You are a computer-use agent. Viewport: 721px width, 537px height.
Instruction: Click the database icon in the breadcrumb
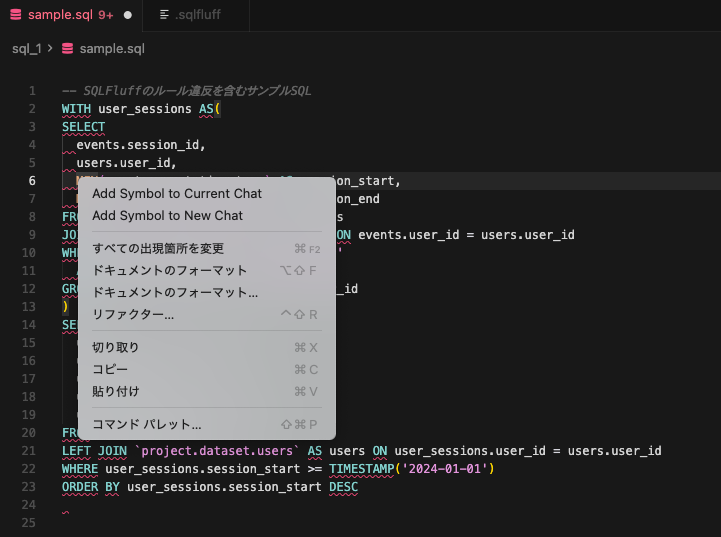(67, 48)
